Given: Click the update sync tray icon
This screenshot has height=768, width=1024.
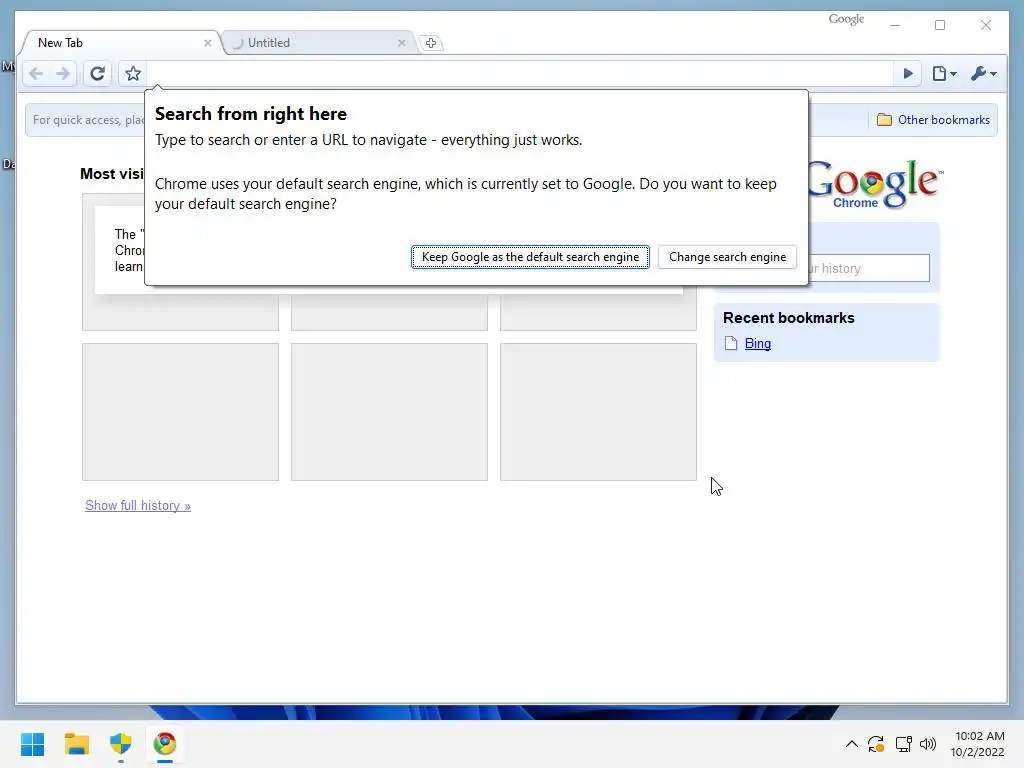Looking at the screenshot, I should [876, 744].
